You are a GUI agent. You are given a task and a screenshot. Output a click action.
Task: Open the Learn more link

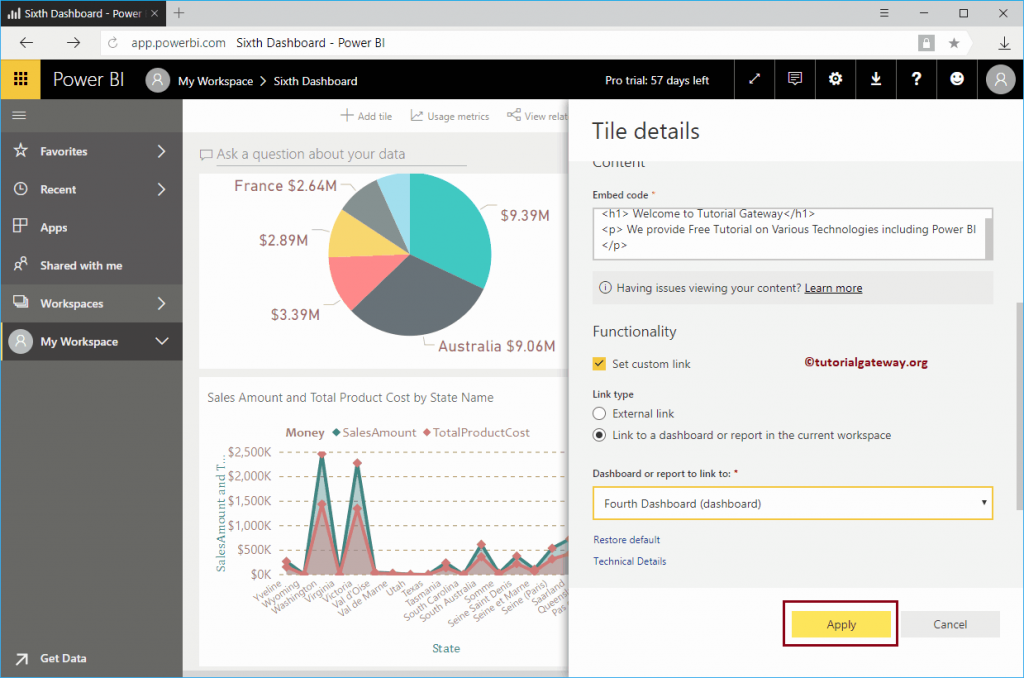click(x=833, y=288)
